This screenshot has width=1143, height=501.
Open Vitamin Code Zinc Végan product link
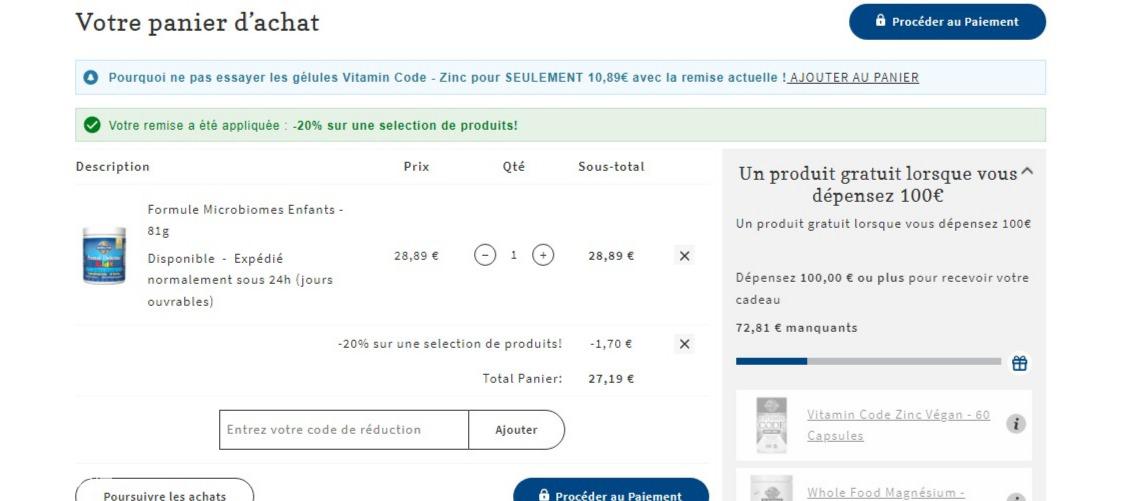(898, 425)
